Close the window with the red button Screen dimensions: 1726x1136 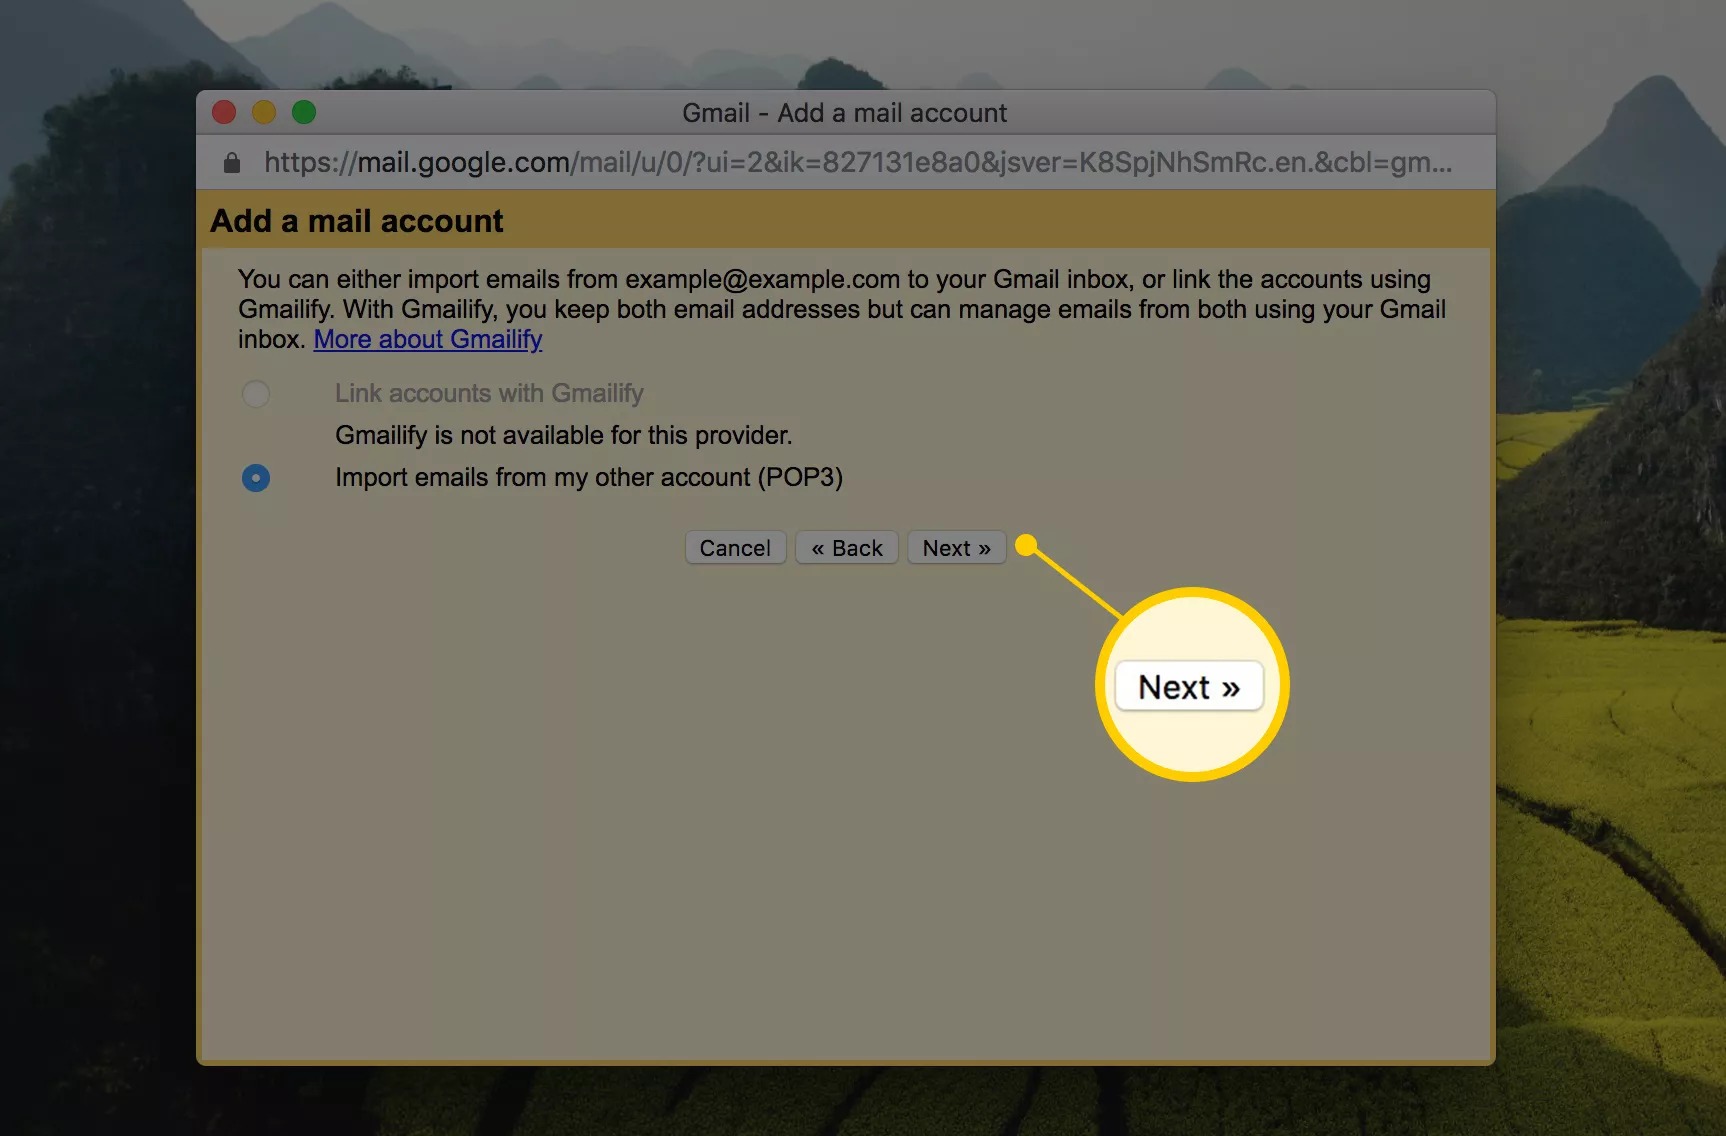(224, 112)
